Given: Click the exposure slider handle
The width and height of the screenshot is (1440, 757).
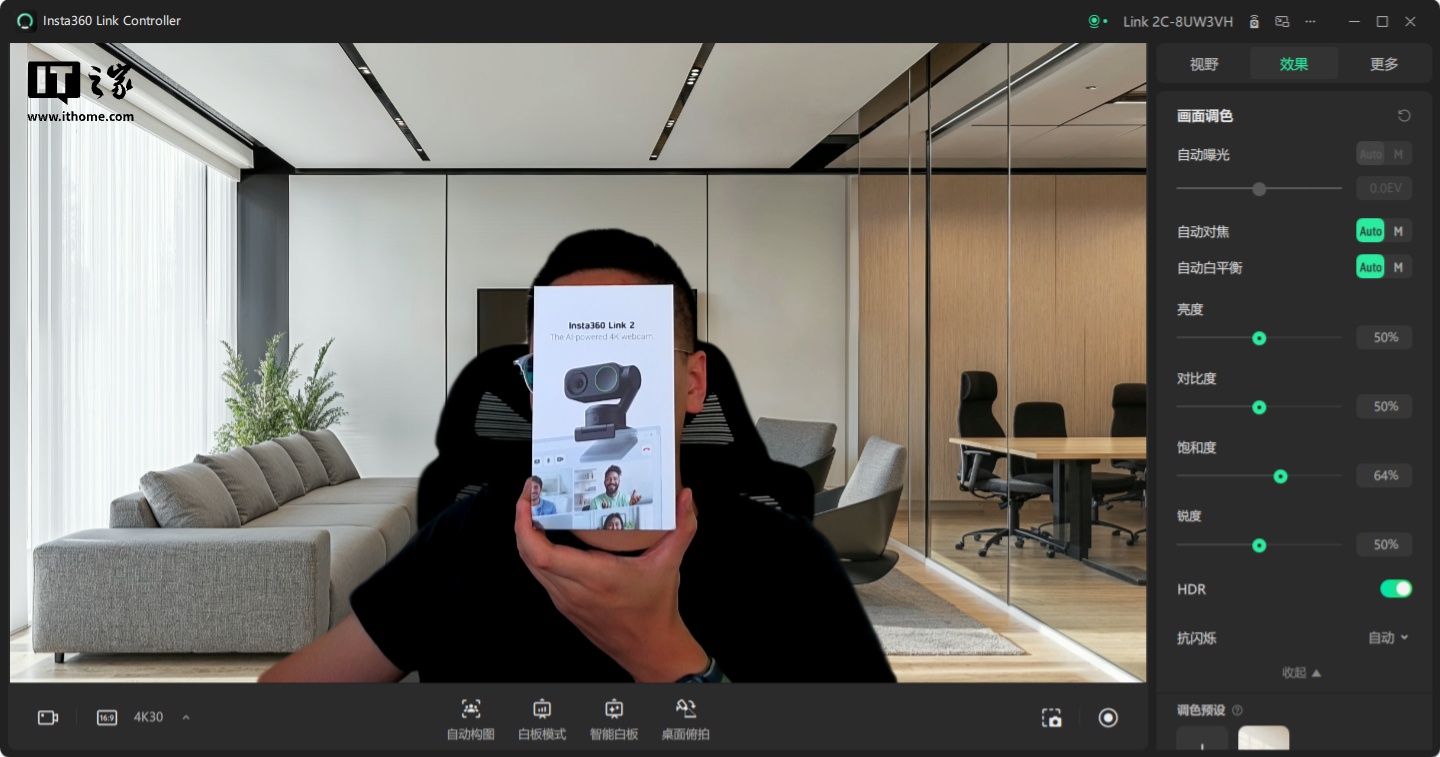Looking at the screenshot, I should coord(1259,189).
